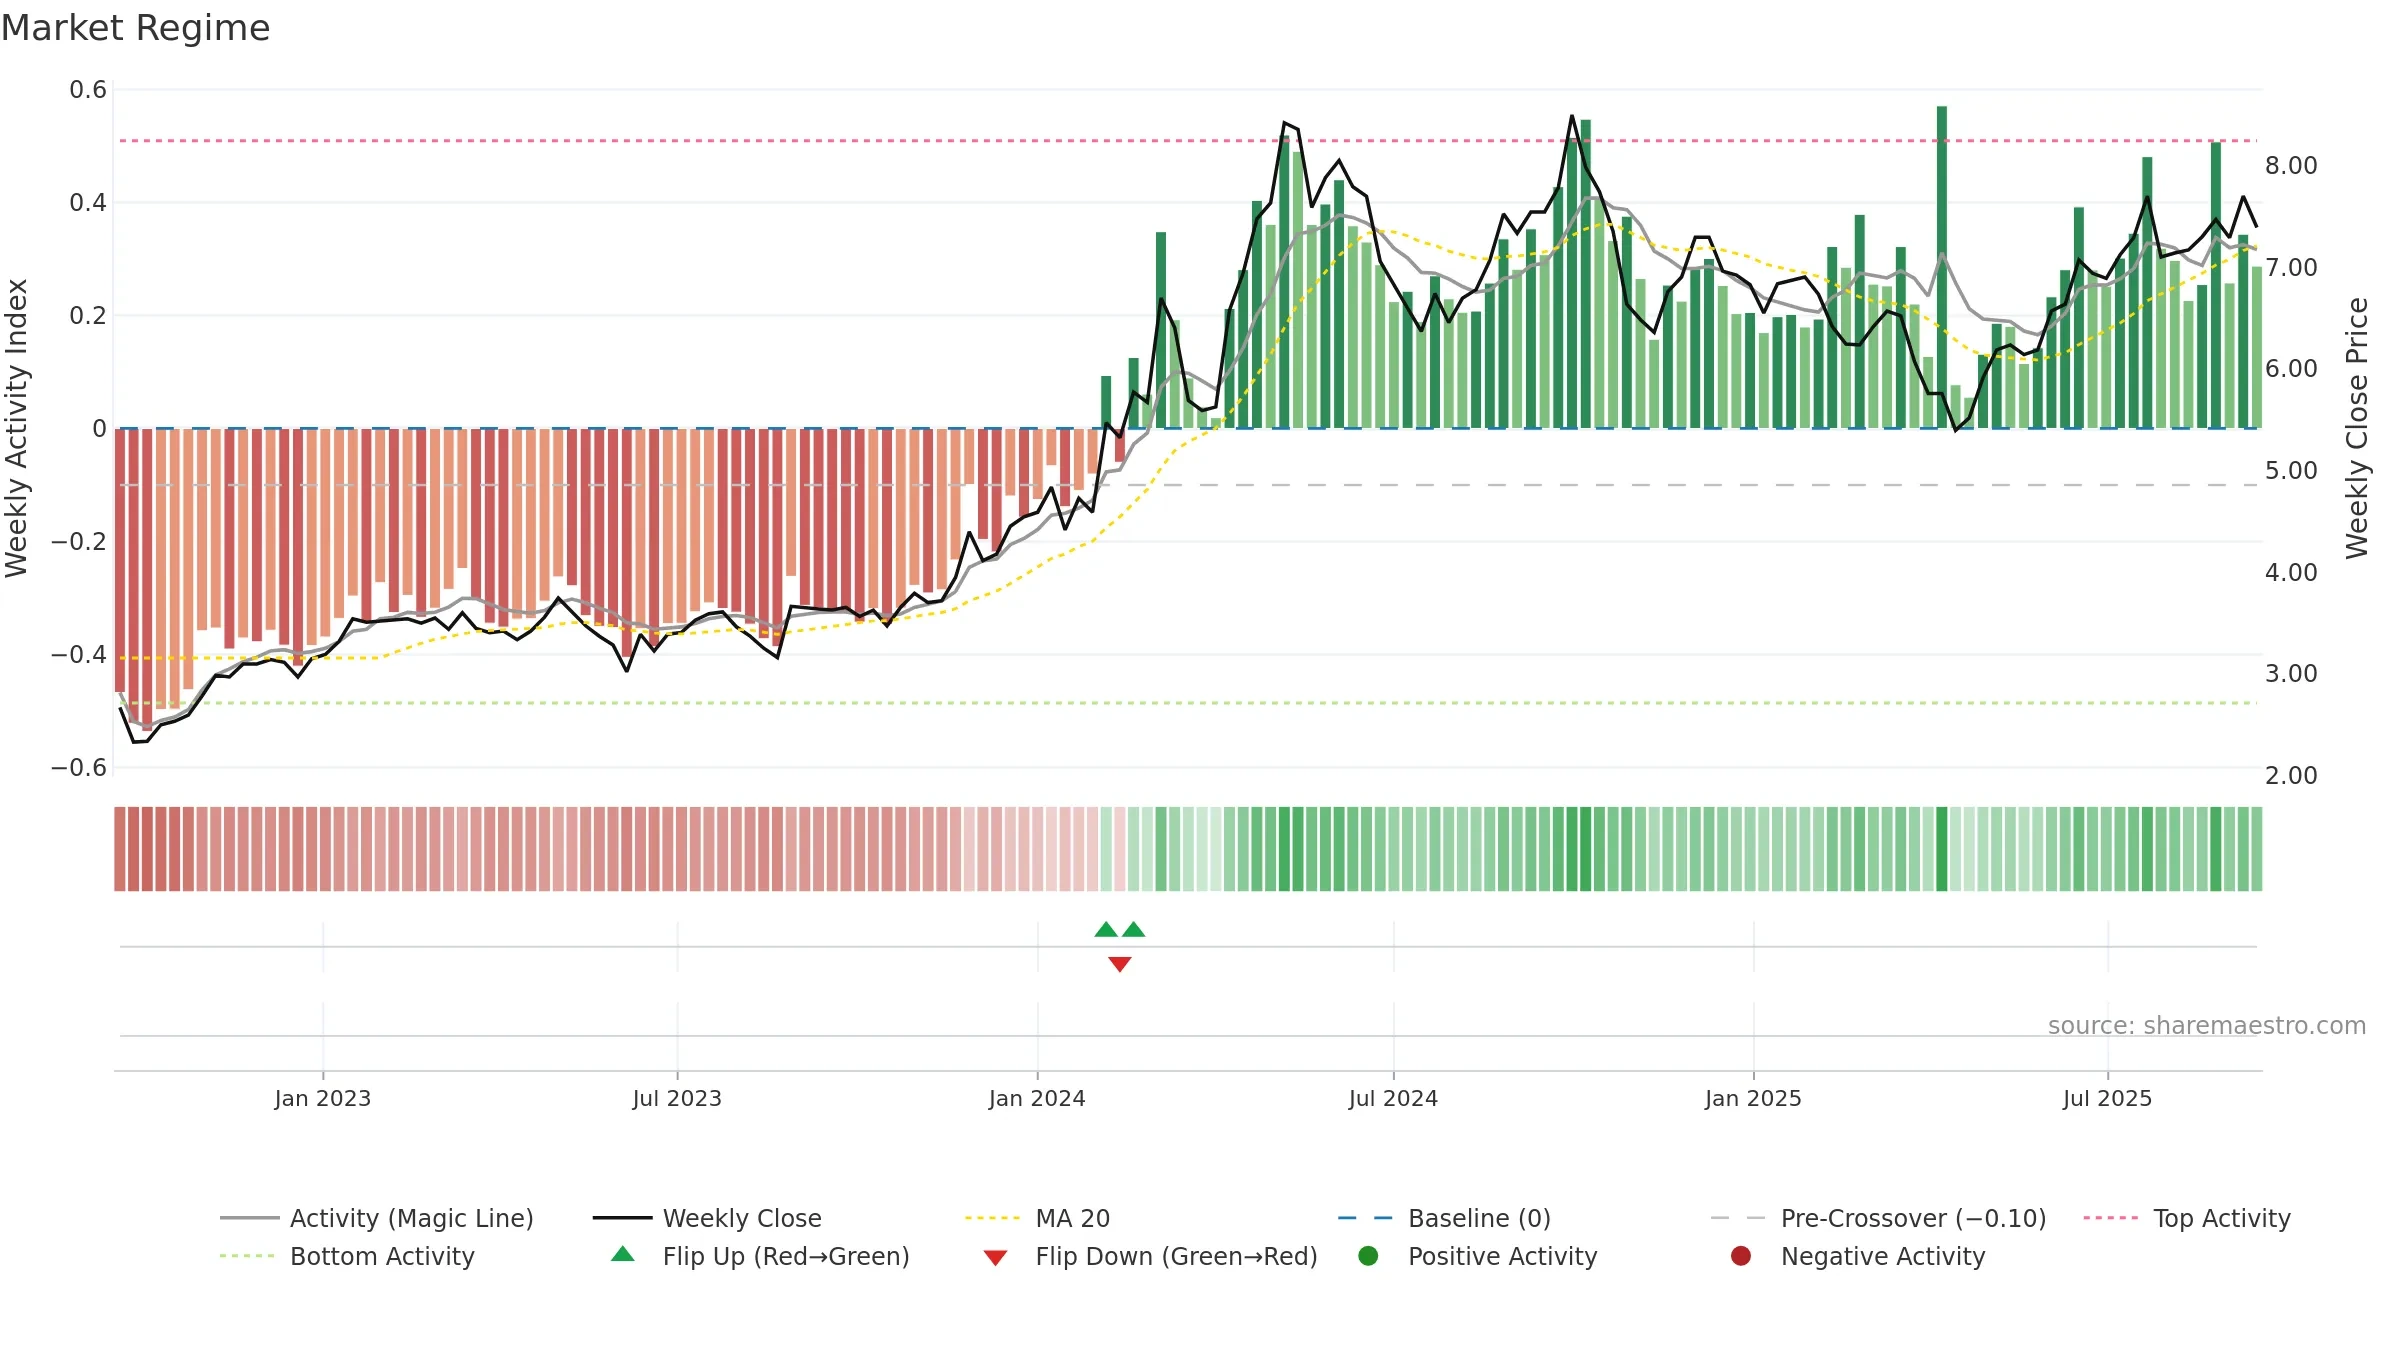Click the Market Regime chart title
This screenshot has width=2400, height=1350.
click(x=136, y=28)
